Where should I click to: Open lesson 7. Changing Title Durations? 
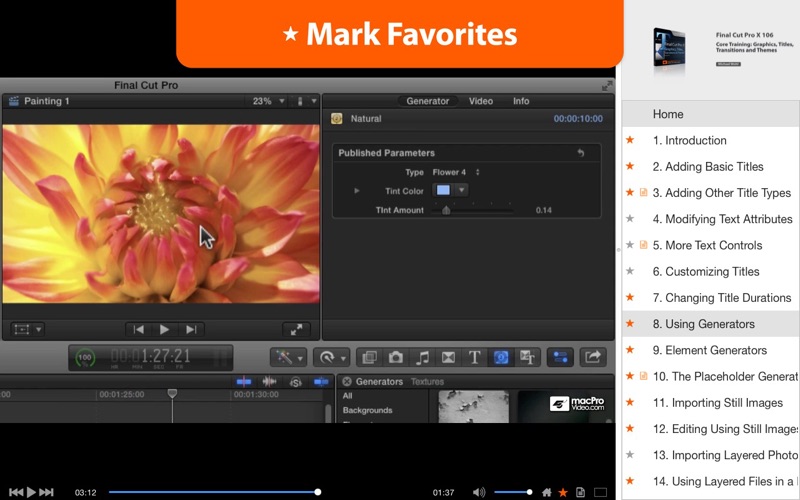click(721, 297)
